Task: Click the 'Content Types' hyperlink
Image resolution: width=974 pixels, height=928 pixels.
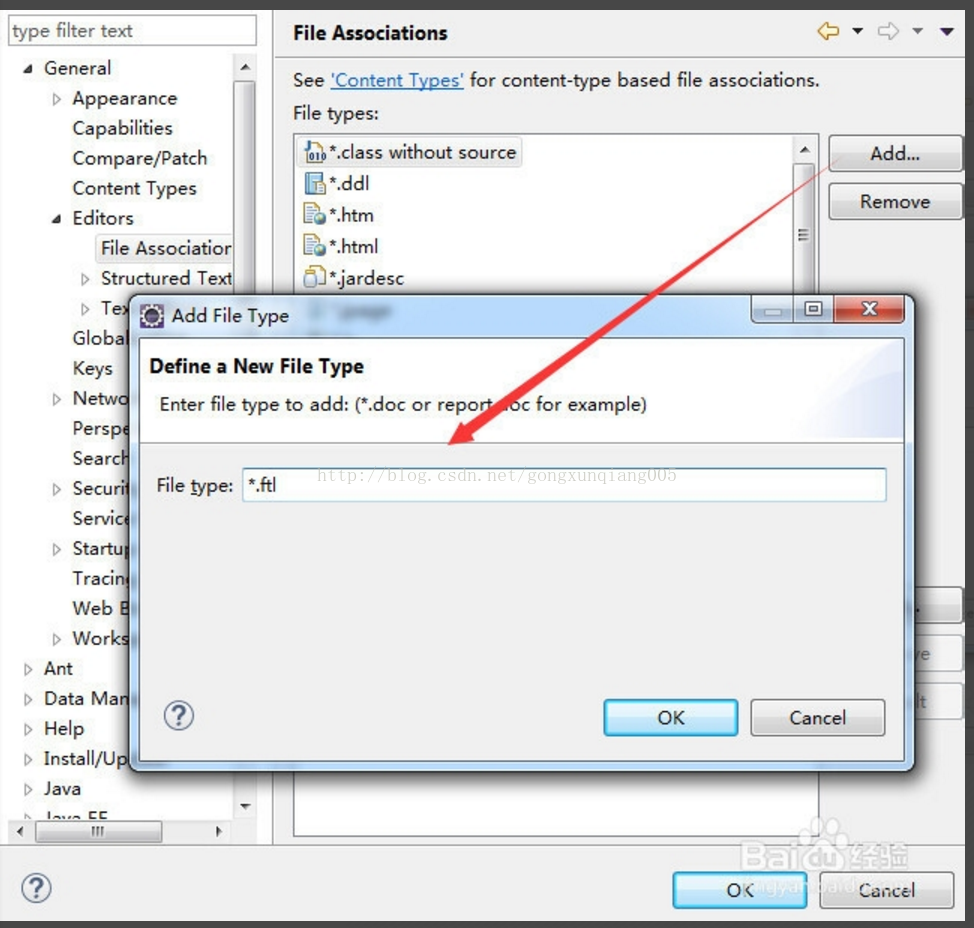Action: (397, 80)
